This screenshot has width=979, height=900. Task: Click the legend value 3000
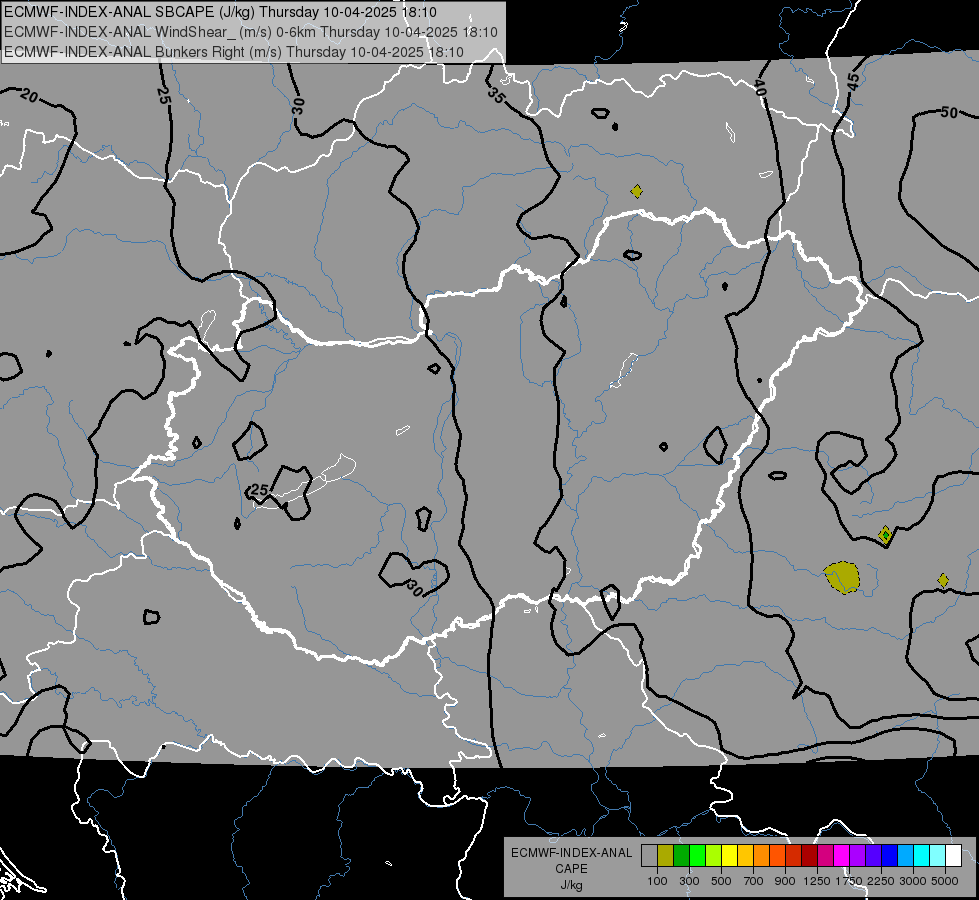pos(912,881)
